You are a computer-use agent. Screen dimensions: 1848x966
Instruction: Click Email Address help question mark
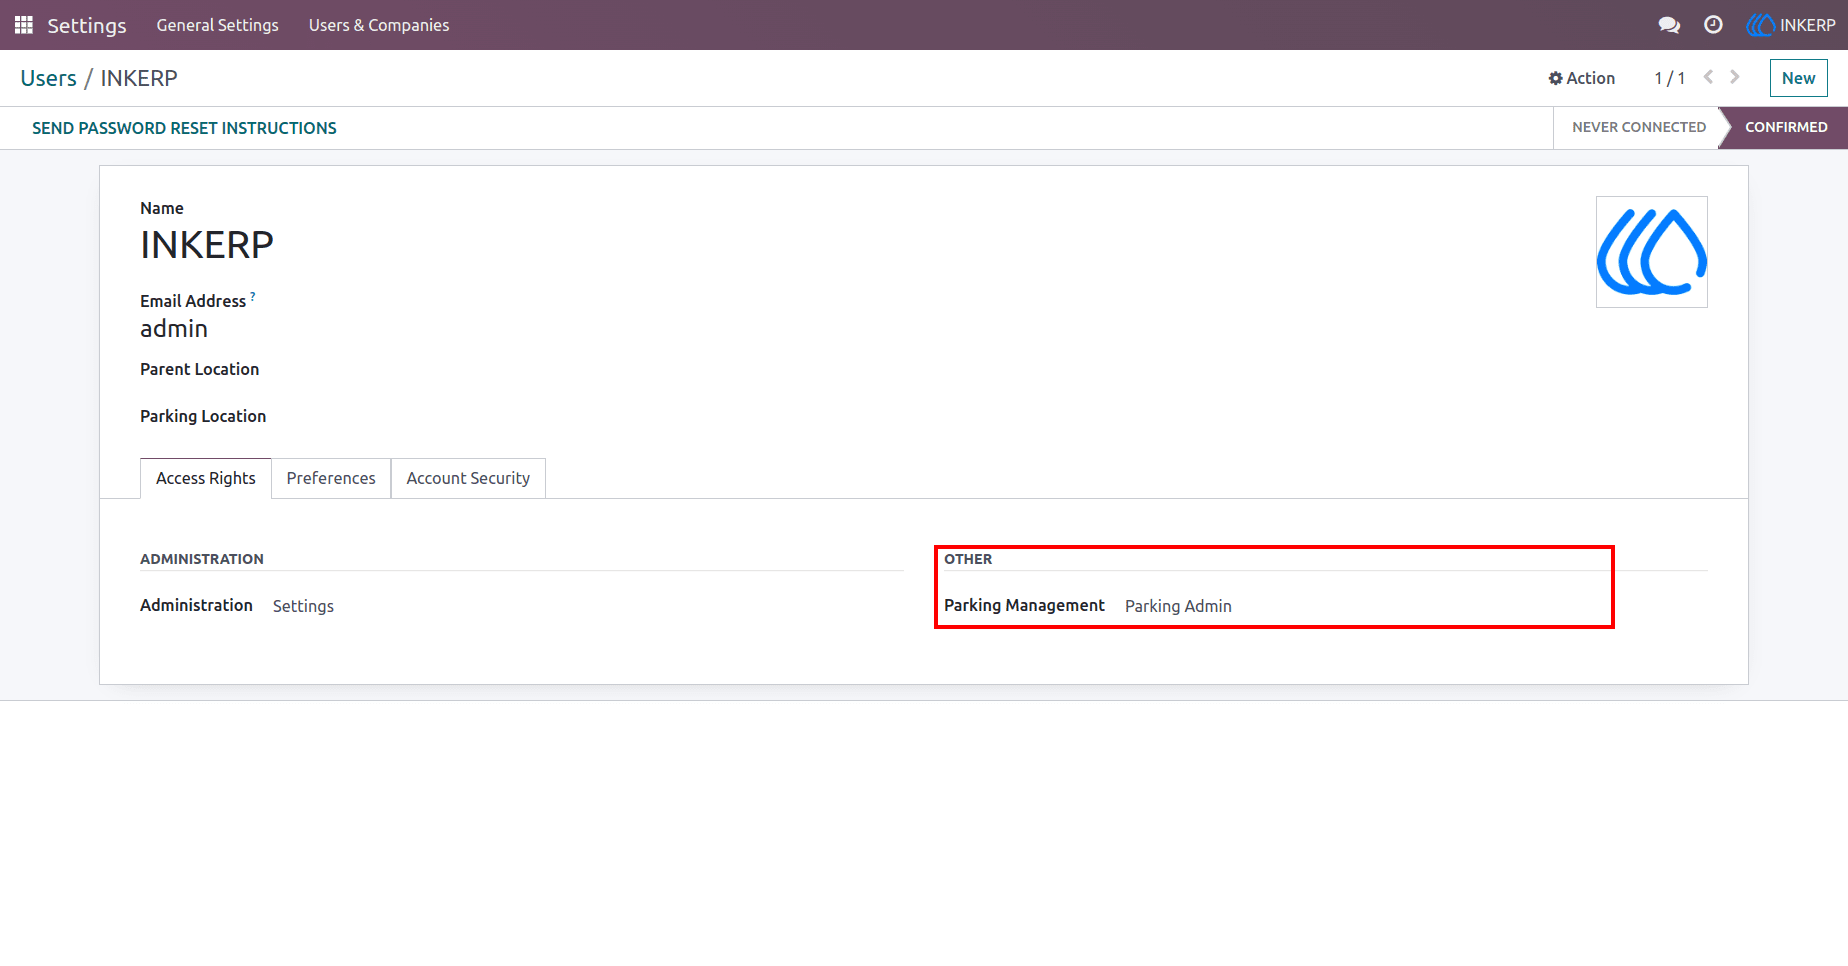click(253, 296)
